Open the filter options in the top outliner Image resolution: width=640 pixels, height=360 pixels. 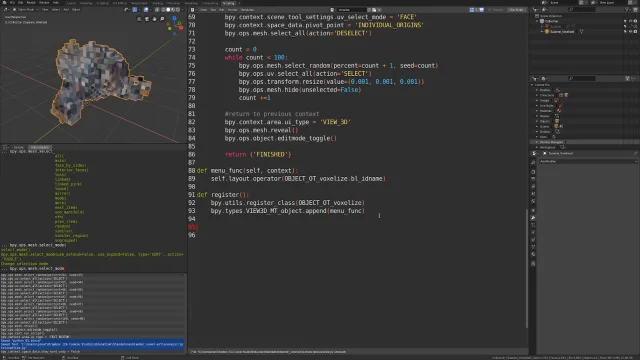[x=627, y=9]
